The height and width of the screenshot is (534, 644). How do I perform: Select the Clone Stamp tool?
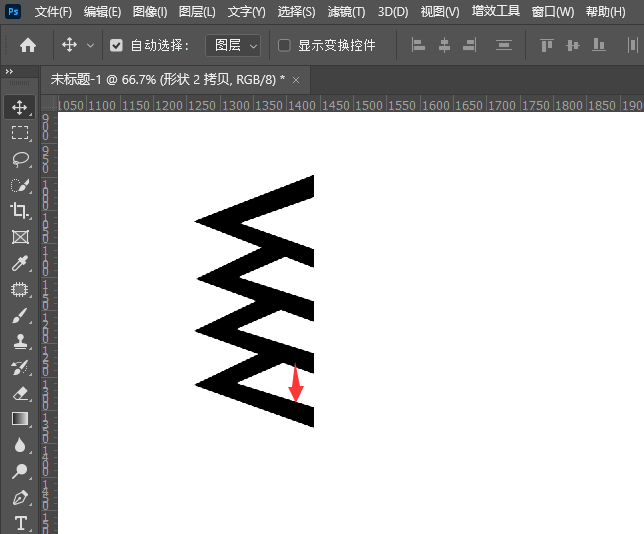click(x=19, y=342)
